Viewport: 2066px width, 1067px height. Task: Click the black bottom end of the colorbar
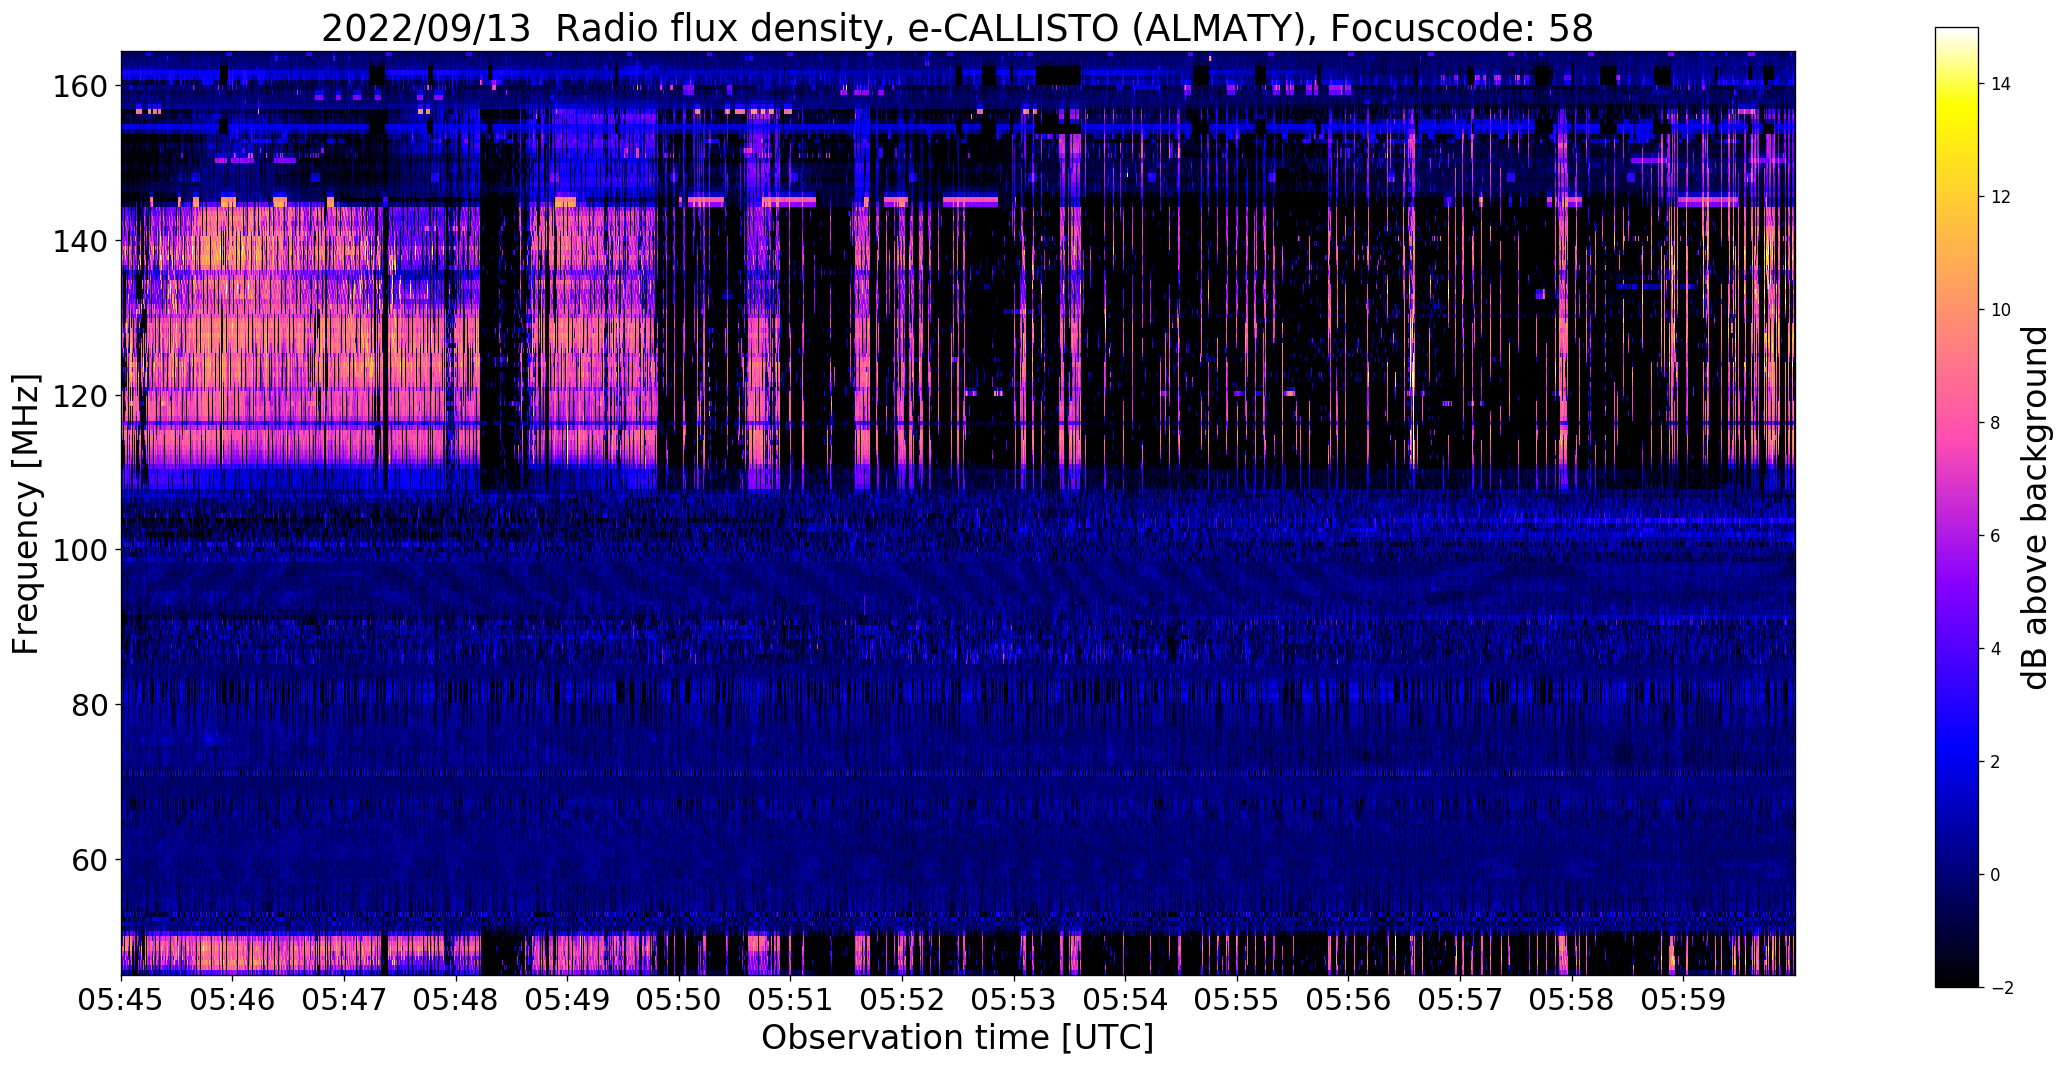click(x=1957, y=981)
